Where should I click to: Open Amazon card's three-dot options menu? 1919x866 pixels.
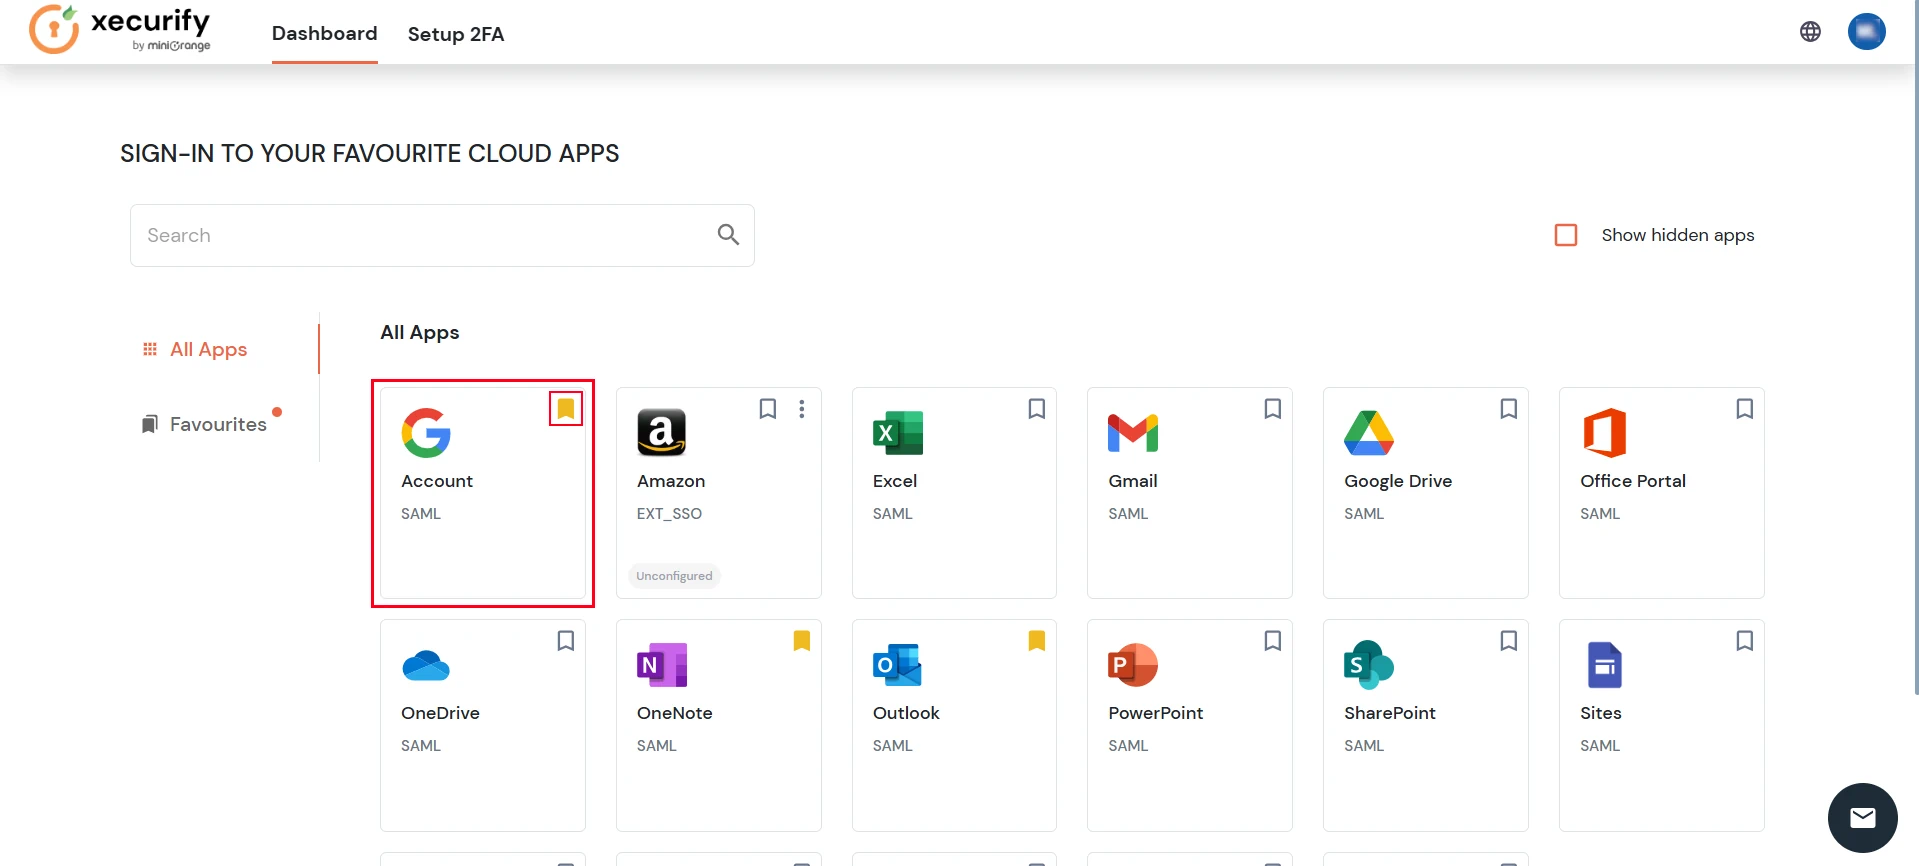(x=802, y=409)
